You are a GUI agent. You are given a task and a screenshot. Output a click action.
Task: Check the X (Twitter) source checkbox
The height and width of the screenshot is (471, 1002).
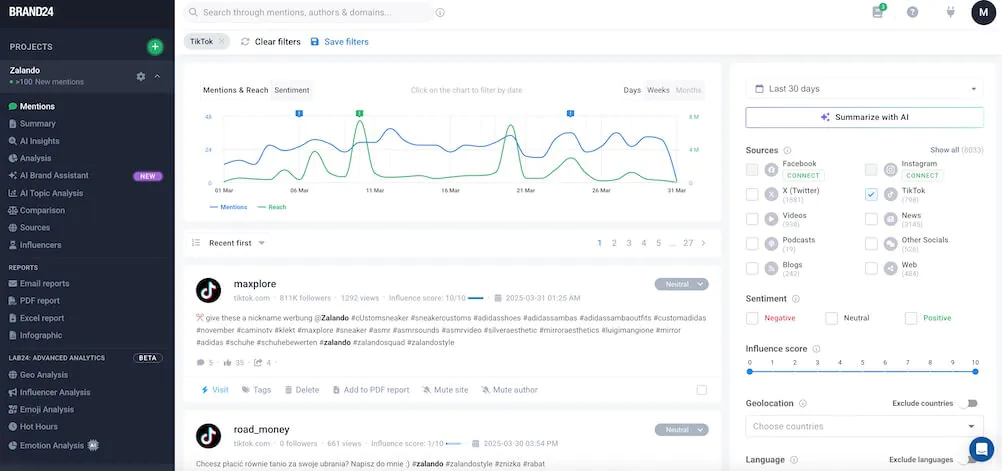coord(752,194)
